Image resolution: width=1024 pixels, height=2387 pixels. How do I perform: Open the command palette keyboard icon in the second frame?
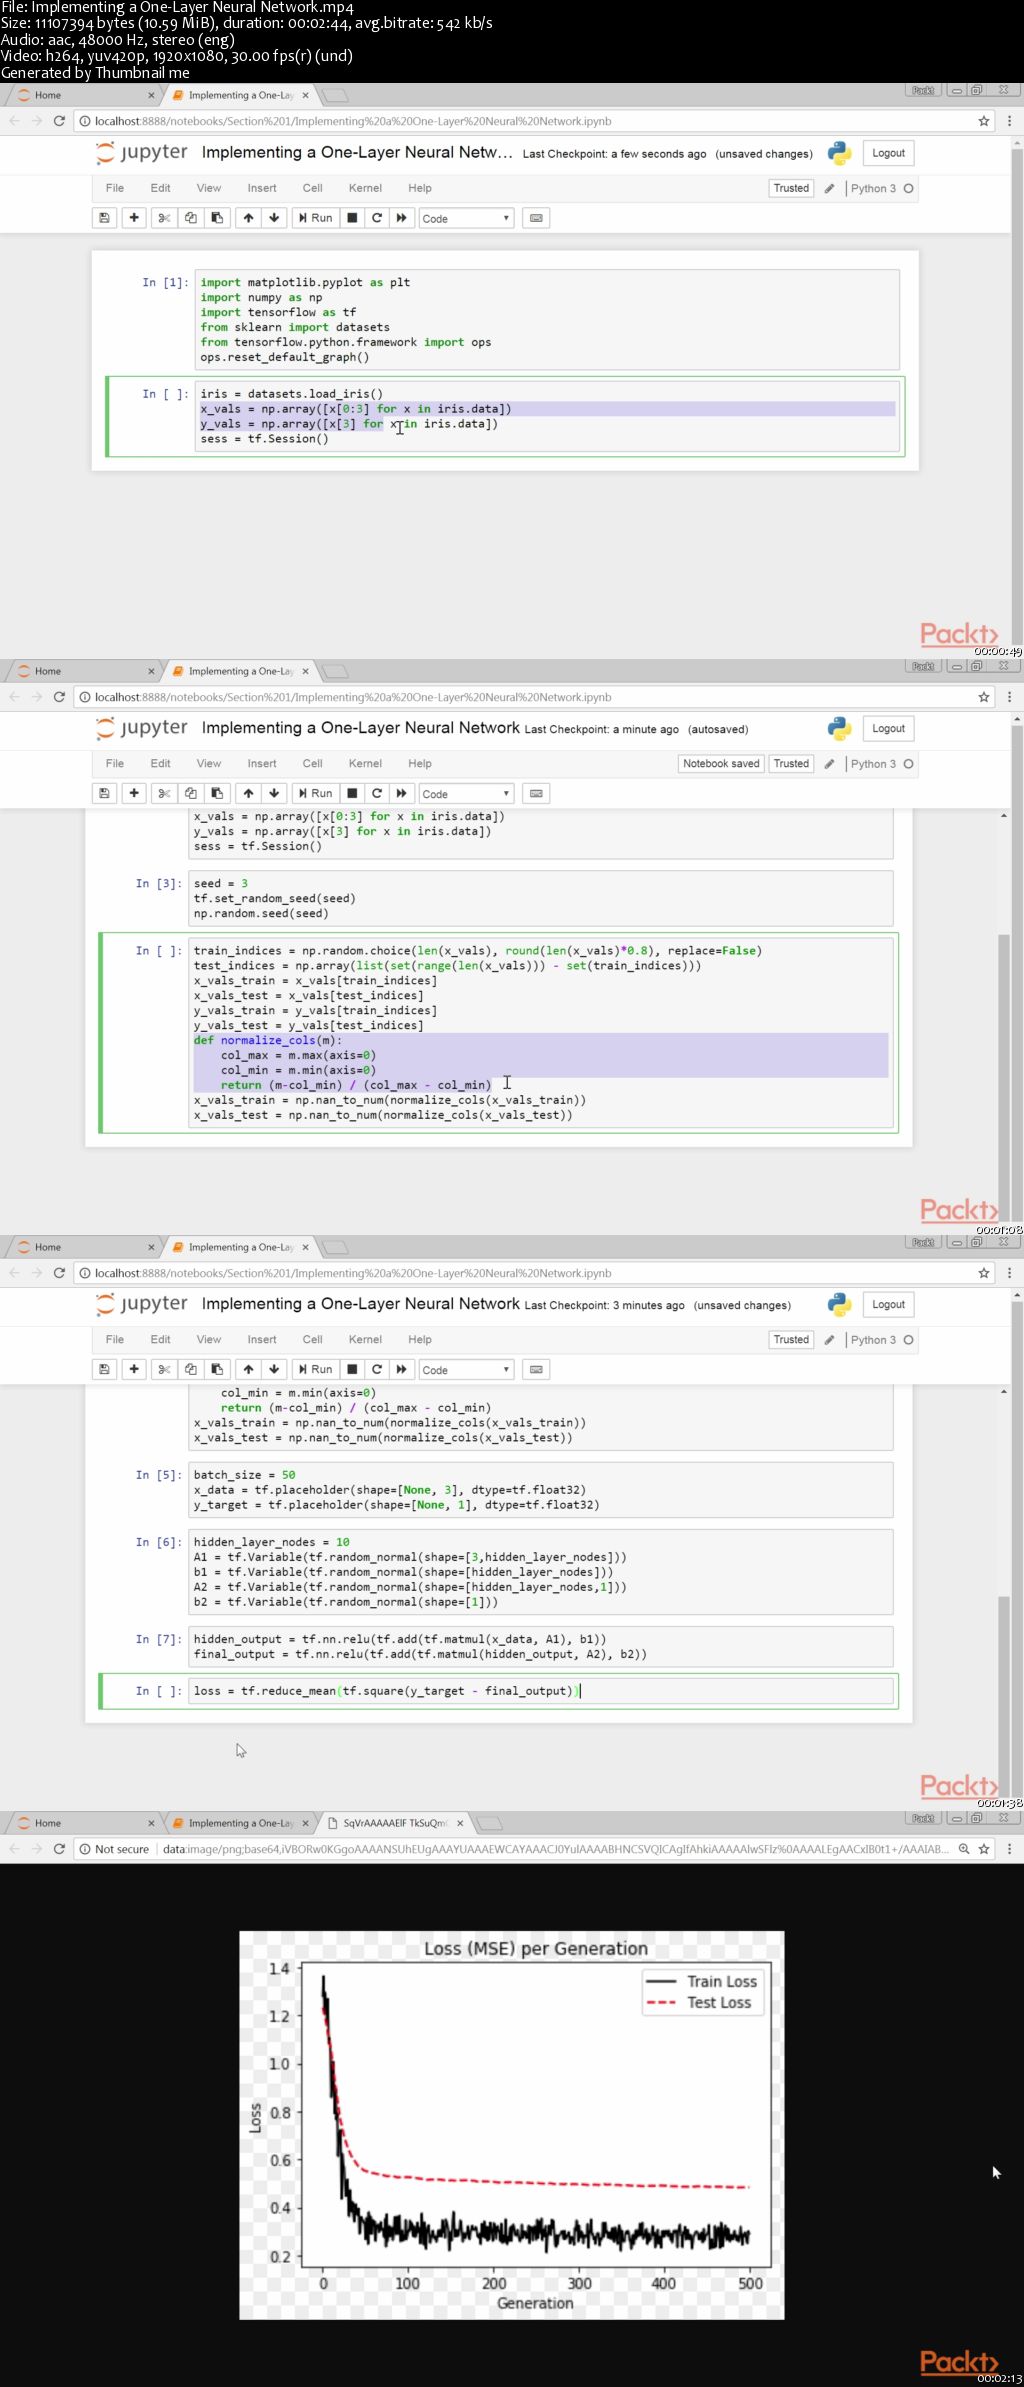[536, 793]
